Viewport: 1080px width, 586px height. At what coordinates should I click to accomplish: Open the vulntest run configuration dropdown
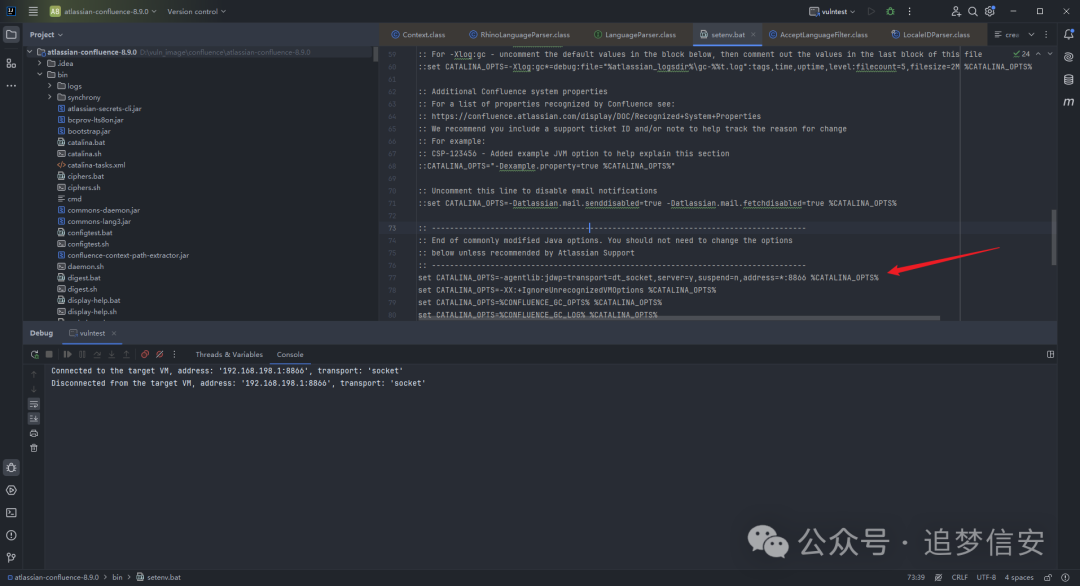click(832, 12)
